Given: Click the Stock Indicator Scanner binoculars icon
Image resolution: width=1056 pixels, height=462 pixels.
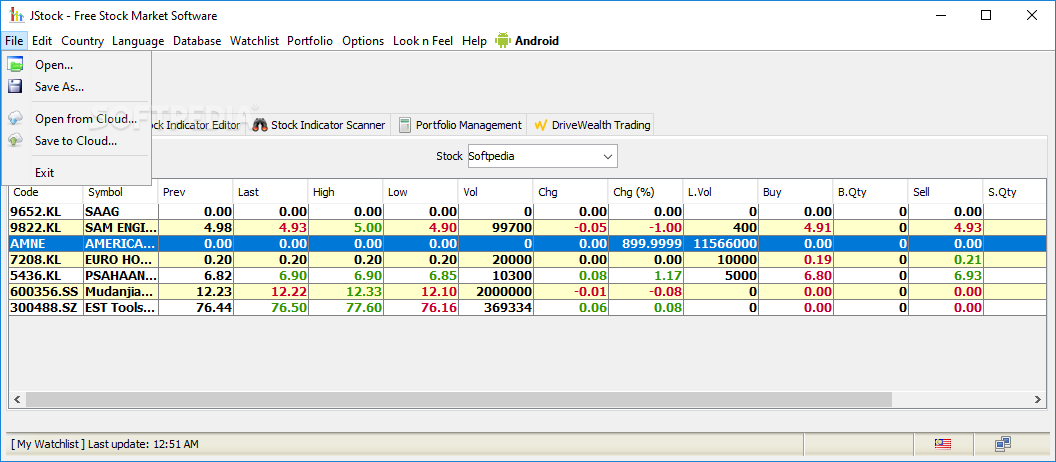Looking at the screenshot, I should pos(260,125).
